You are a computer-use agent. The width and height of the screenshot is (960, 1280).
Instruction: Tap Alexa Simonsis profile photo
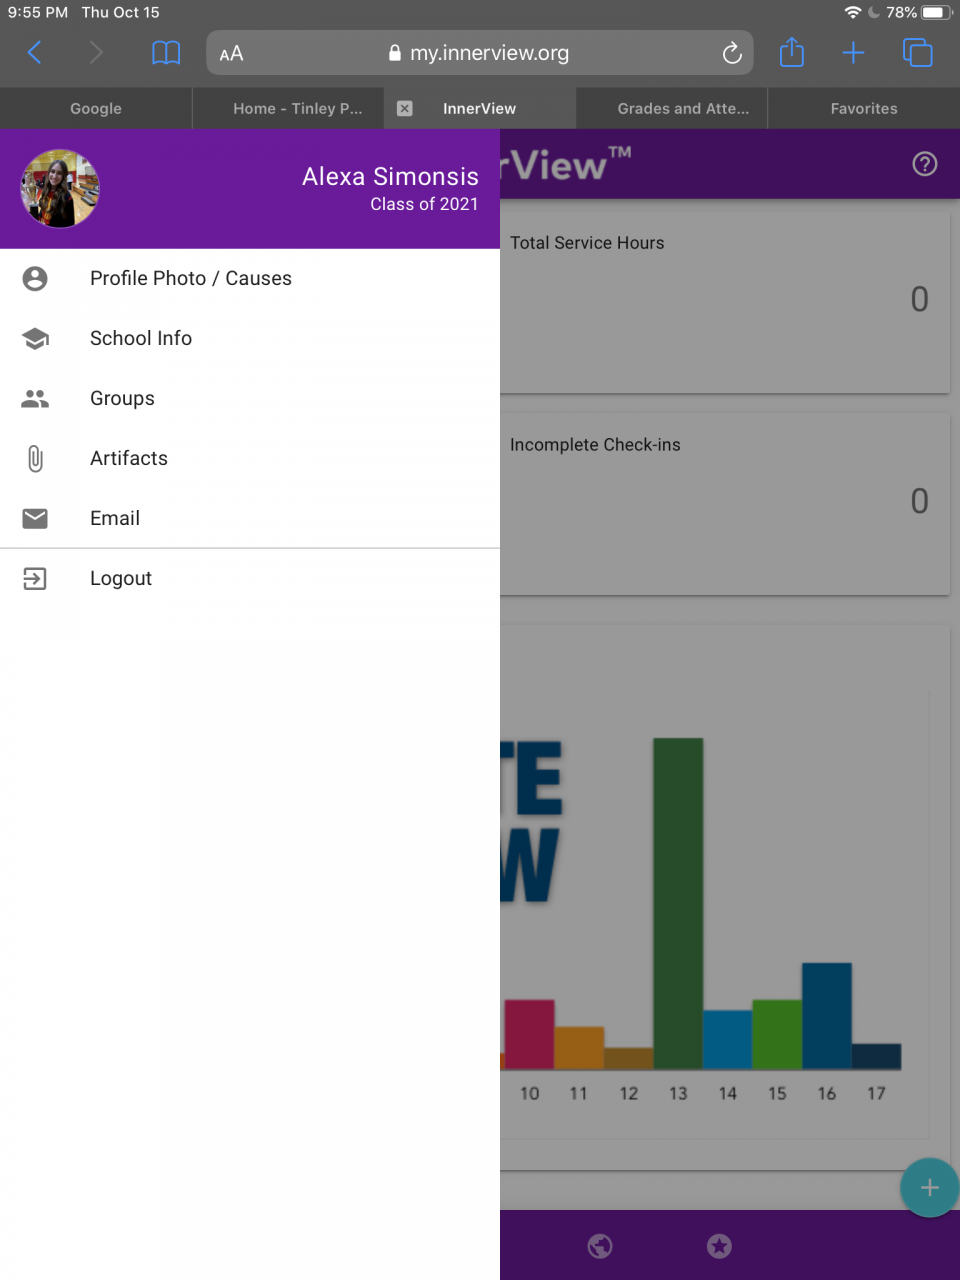tap(60, 189)
